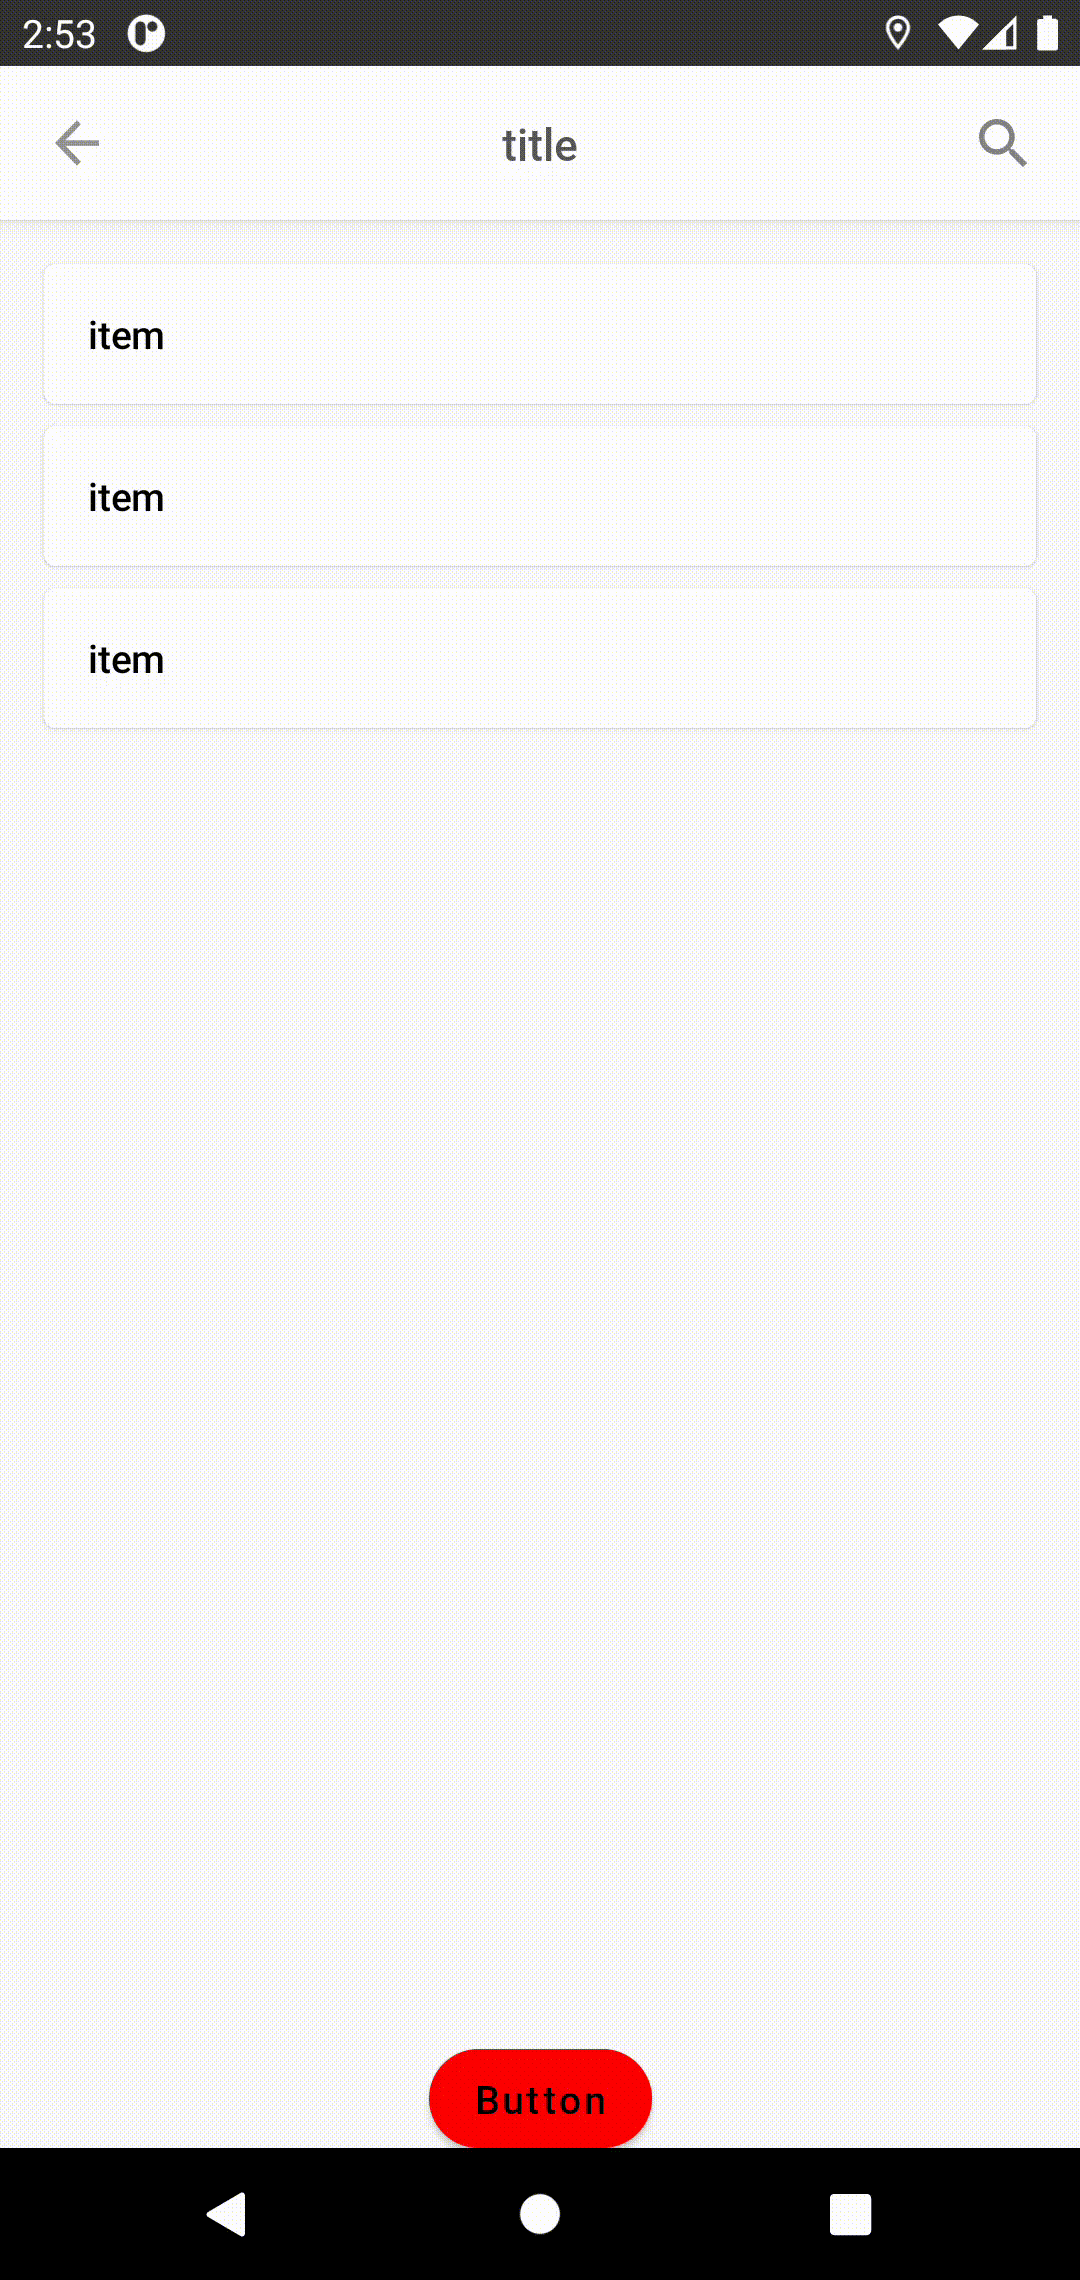Select the bottom item in the list
Screen dimensions: 1080x2280
[540, 659]
